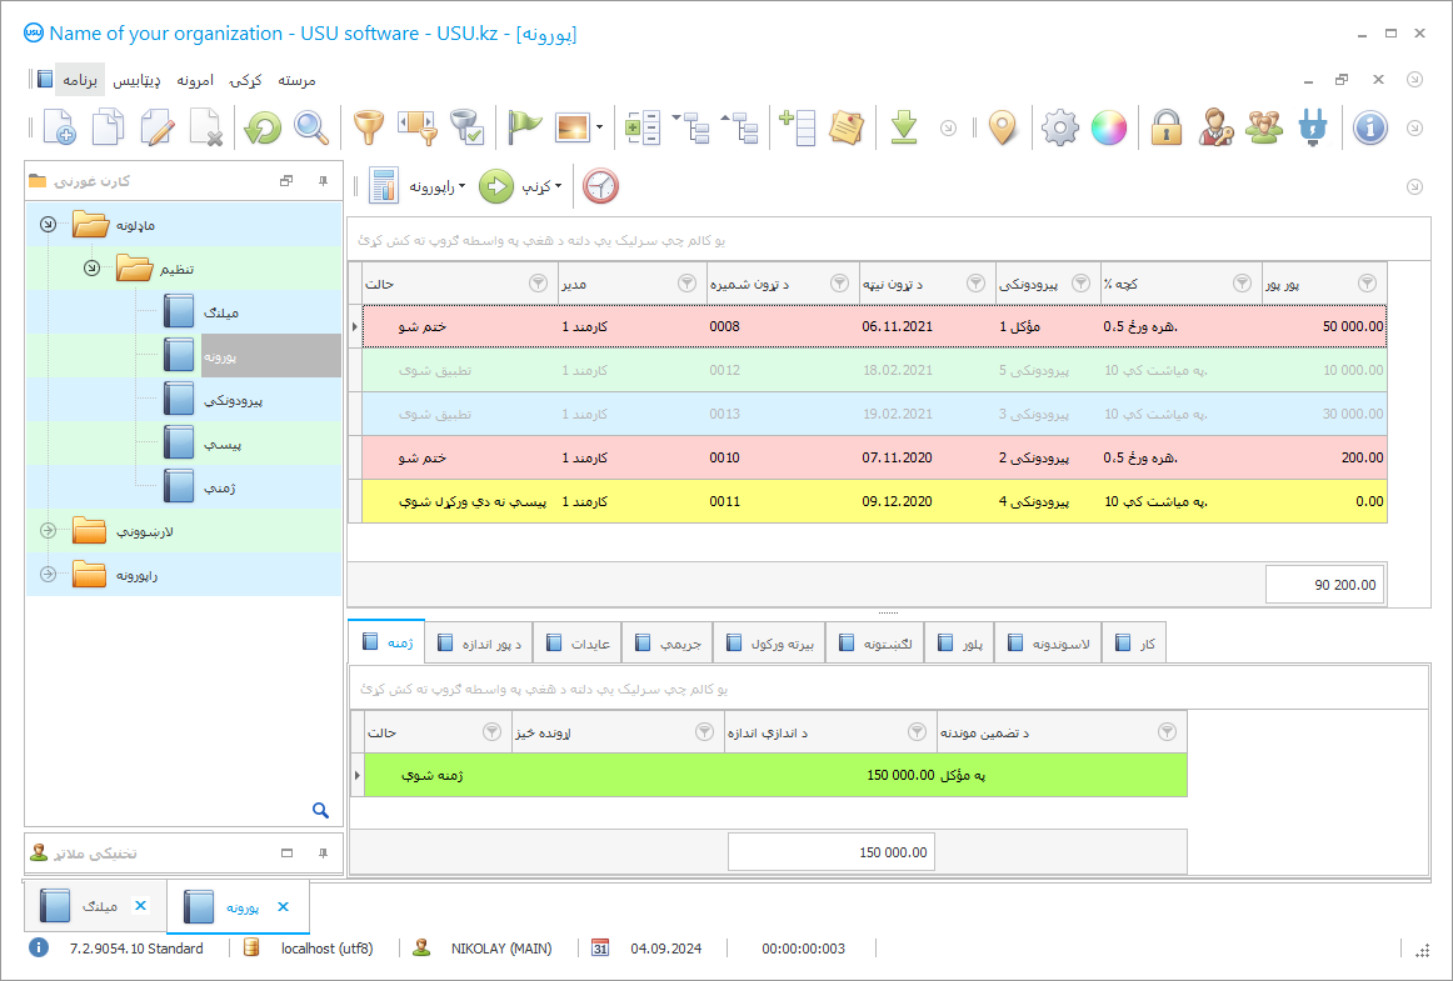Close the میلنګ bottom tab
Viewport: 1453px width, 981px height.
pyautogui.click(x=141, y=906)
